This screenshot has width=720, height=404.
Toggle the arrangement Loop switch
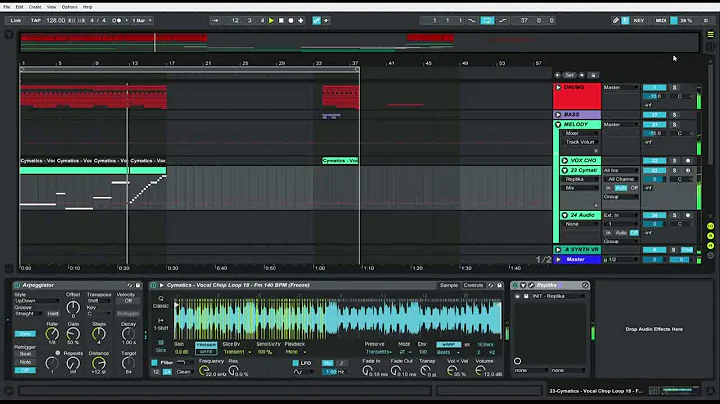click(487, 21)
